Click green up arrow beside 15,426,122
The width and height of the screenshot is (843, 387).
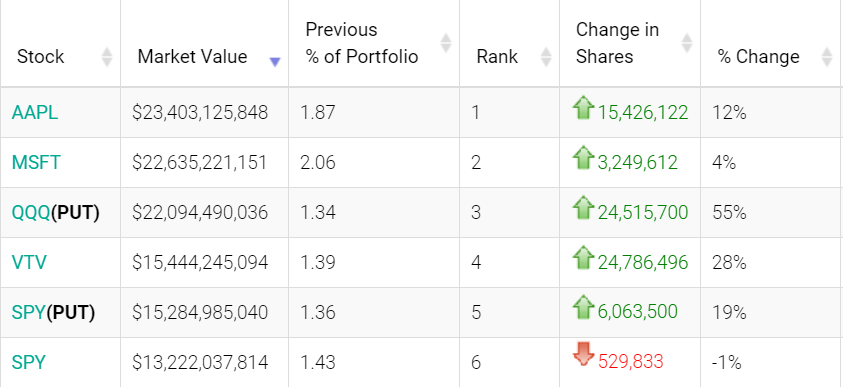[x=583, y=107]
